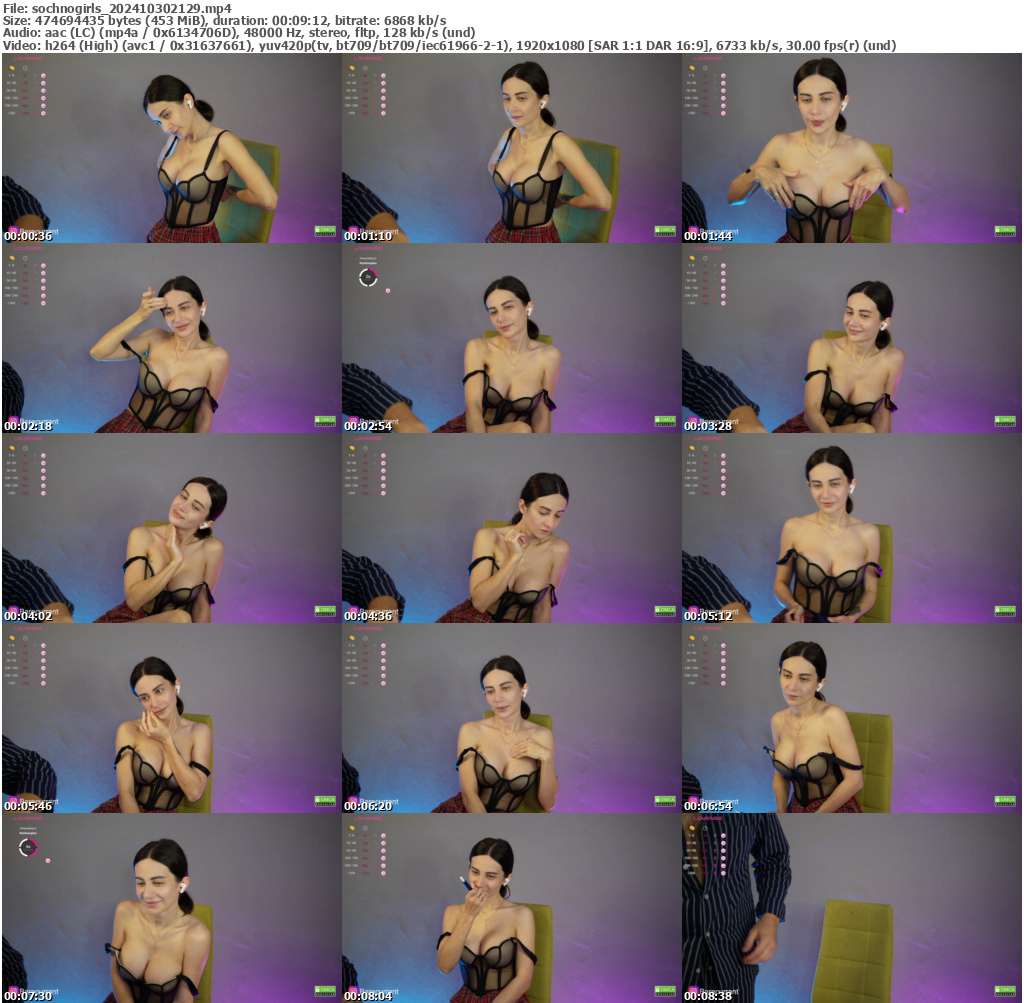The width and height of the screenshot is (1024, 1003).
Task: Select the filename sochnogirls_202410302129.mp4 header
Action: [x=113, y=7]
